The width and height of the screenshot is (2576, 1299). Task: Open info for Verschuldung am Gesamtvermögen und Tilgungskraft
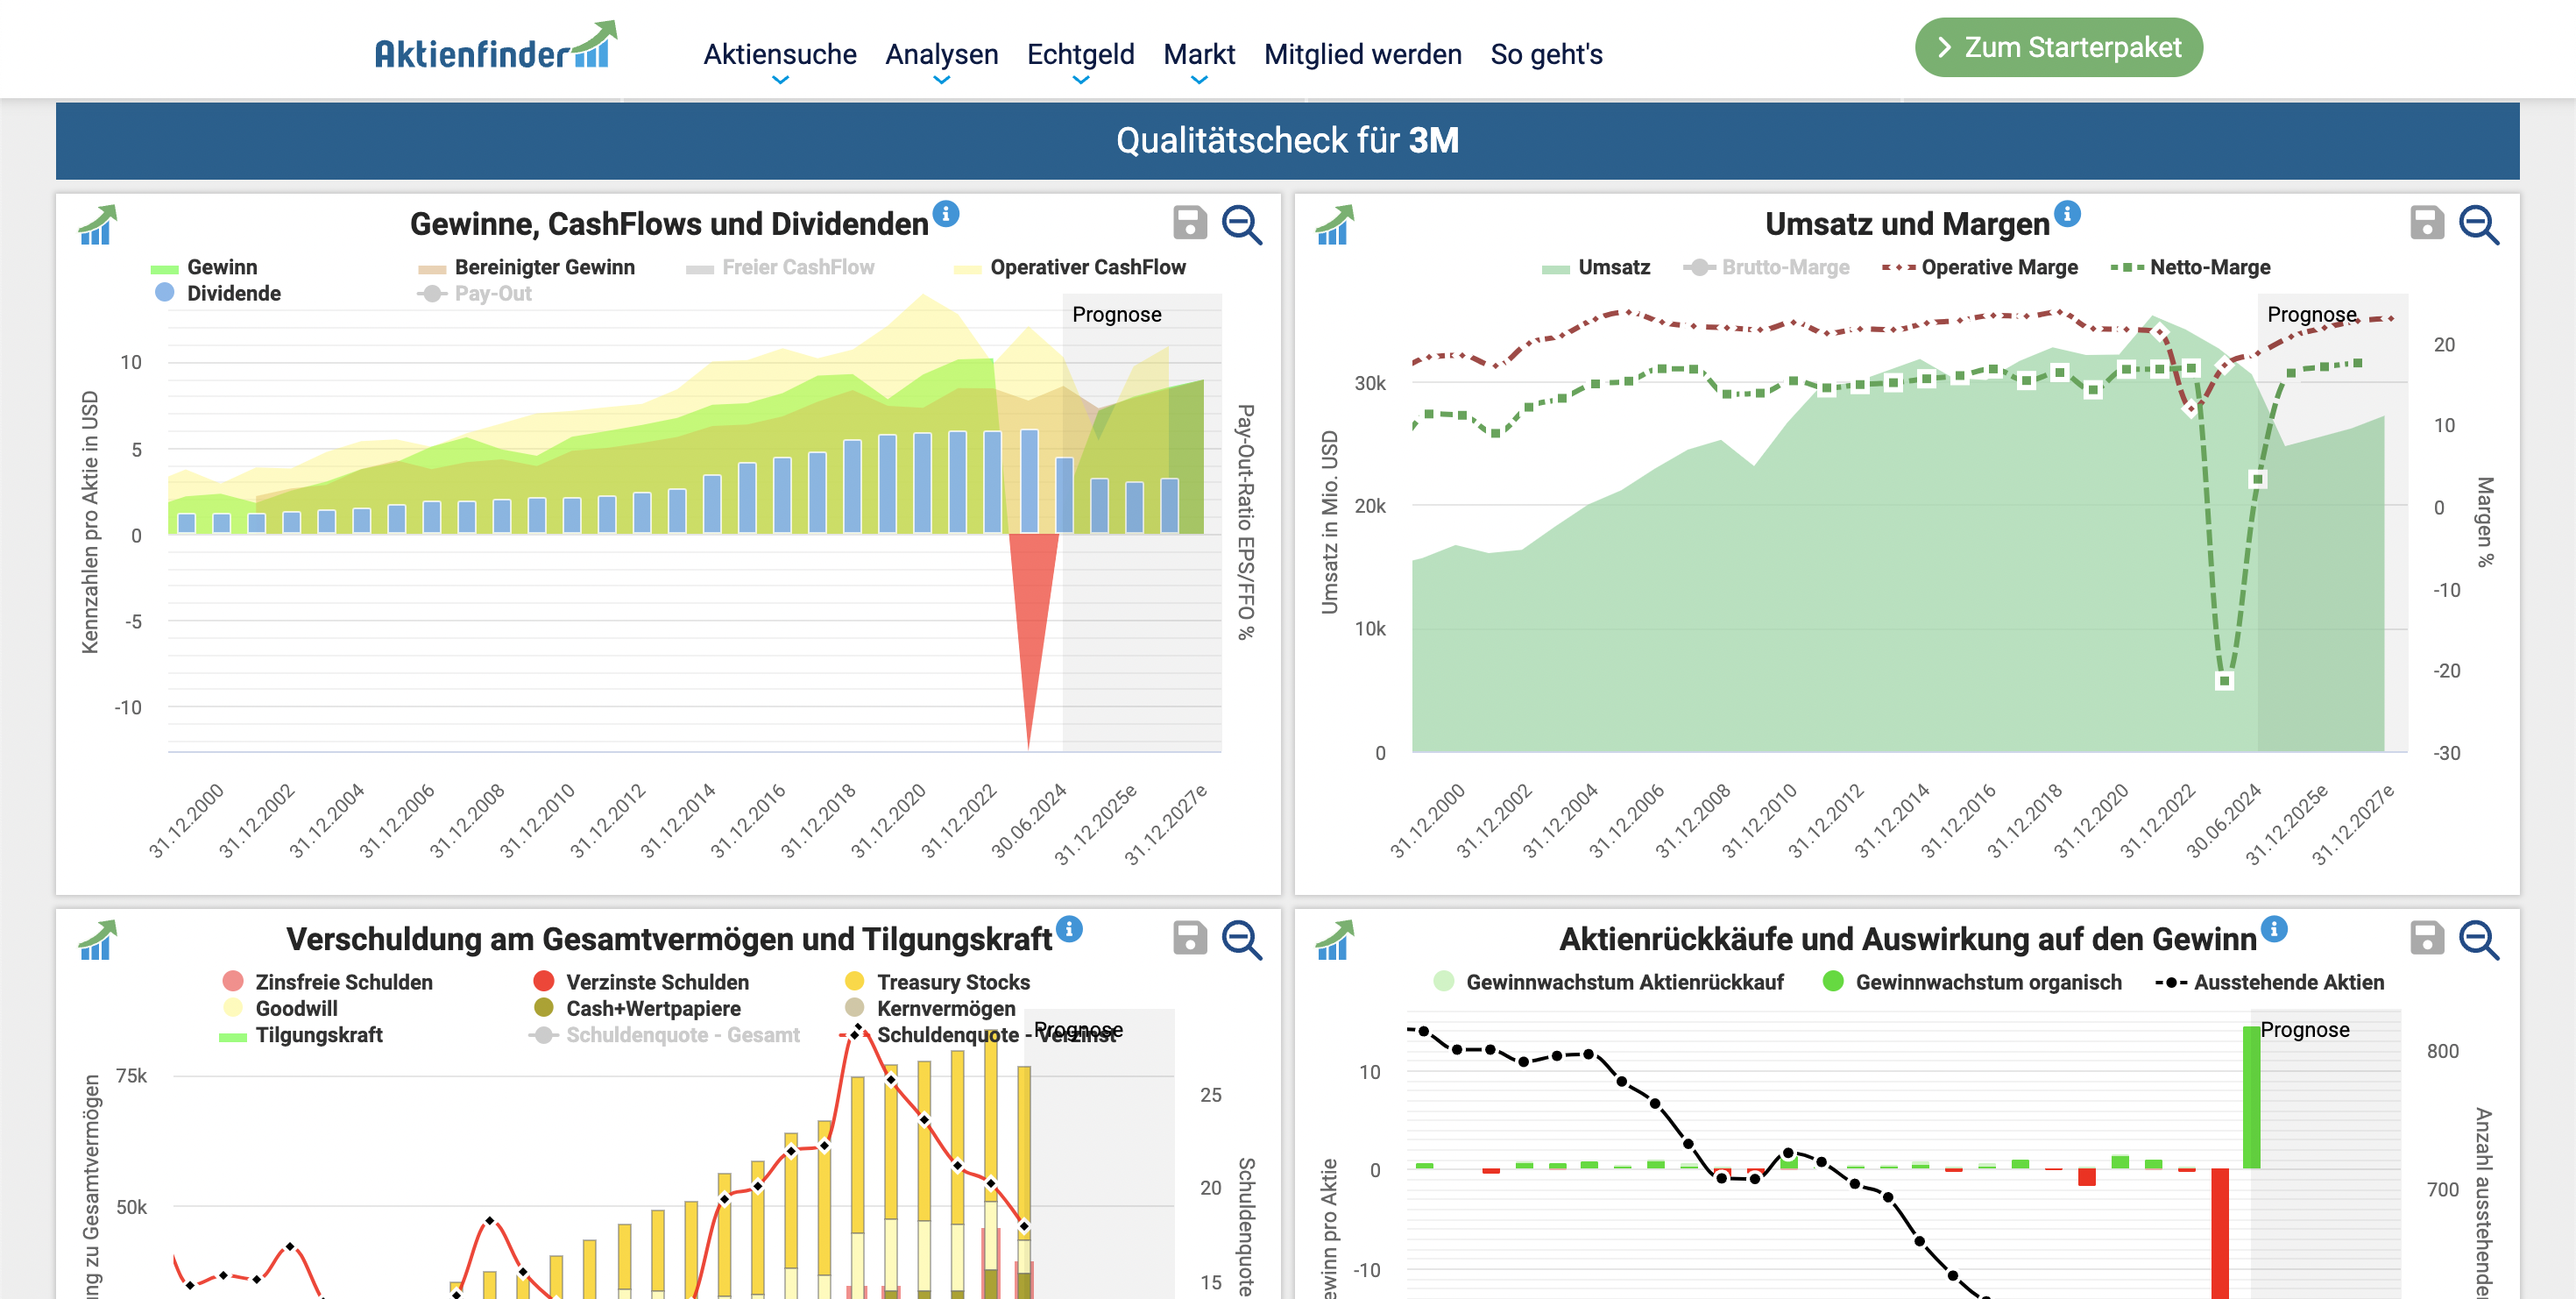pyautogui.click(x=1069, y=928)
